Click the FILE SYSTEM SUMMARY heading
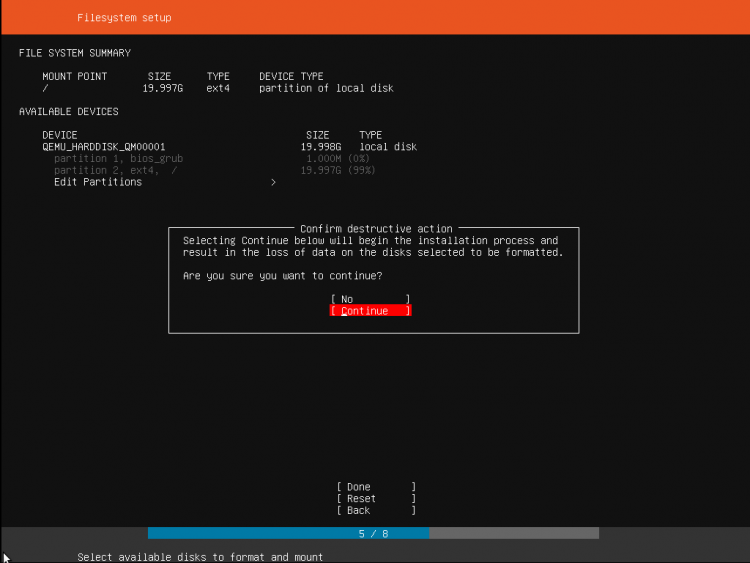Image resolution: width=750 pixels, height=563 pixels. pos(75,53)
